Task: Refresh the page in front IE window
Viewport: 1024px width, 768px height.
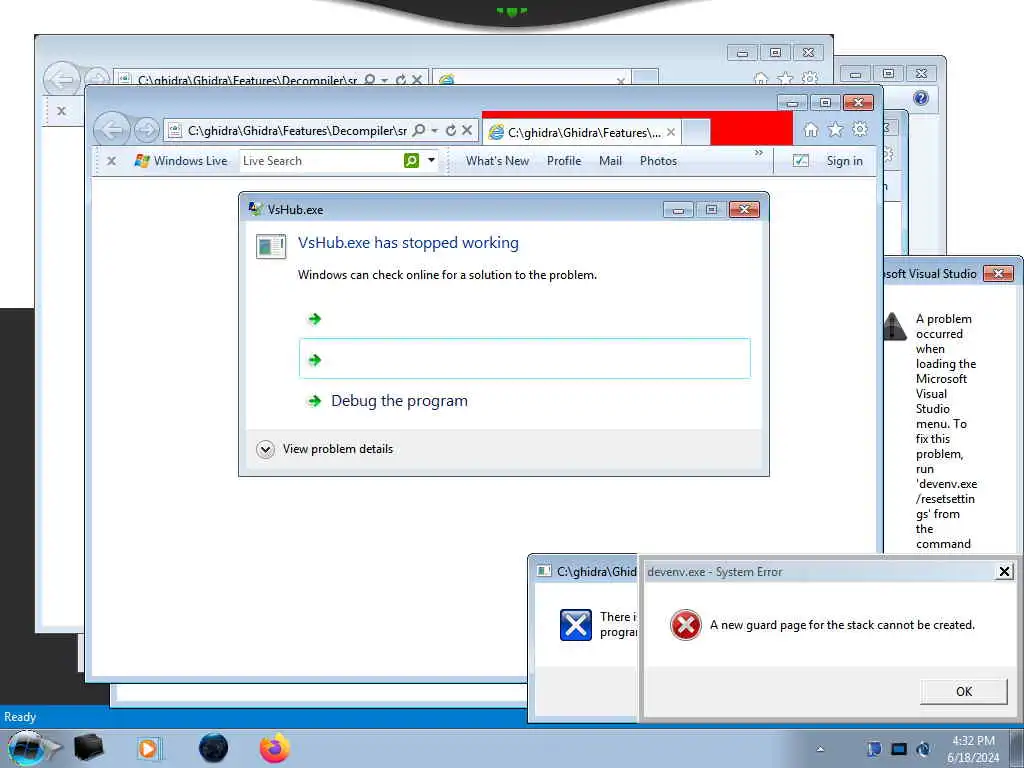Action: (x=451, y=131)
